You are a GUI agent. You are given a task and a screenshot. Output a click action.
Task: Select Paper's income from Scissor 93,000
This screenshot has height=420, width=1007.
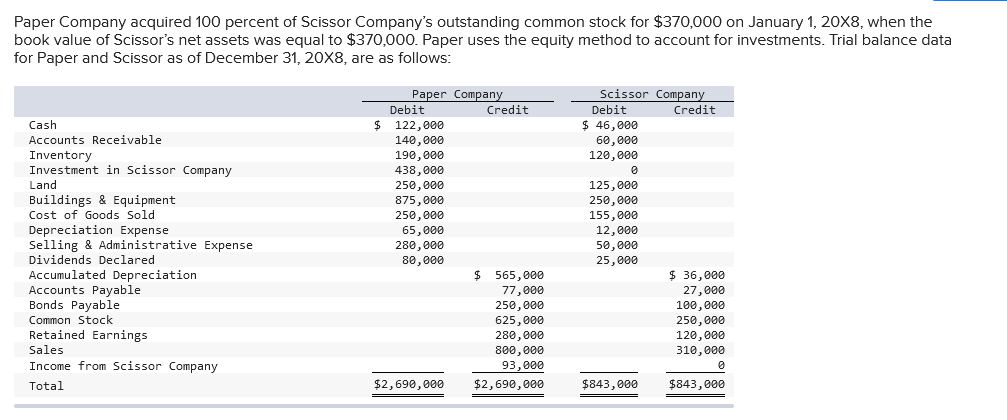click(523, 365)
